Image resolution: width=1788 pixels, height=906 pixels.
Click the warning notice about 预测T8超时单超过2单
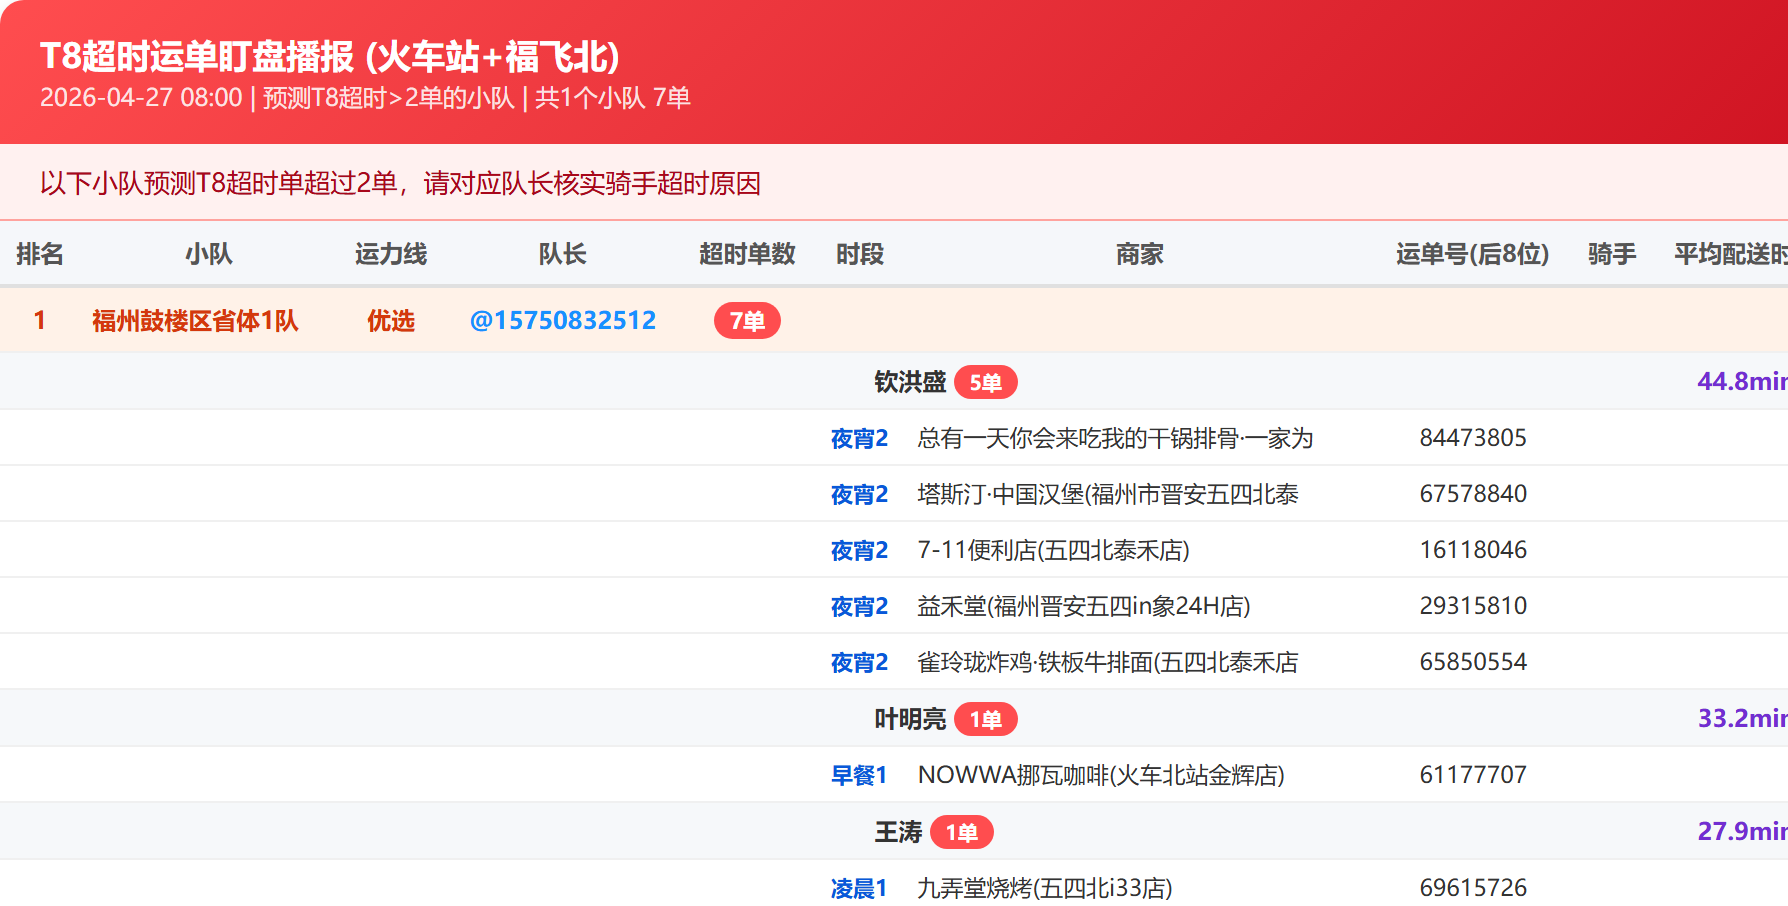click(x=400, y=183)
